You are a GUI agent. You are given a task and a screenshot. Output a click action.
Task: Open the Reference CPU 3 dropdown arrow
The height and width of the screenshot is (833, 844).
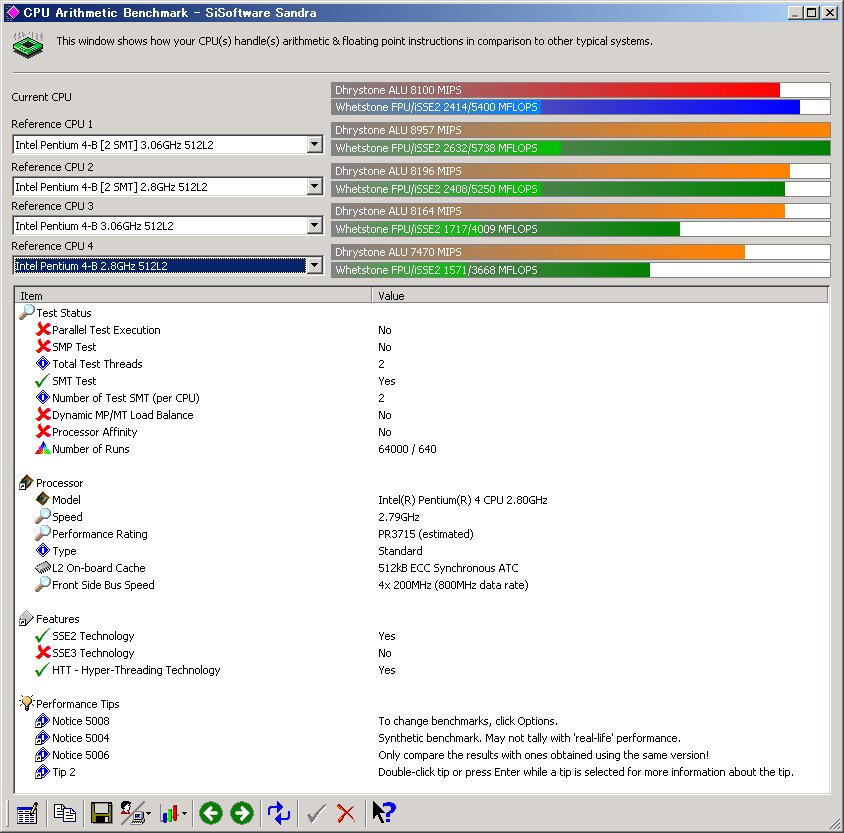tap(315, 225)
